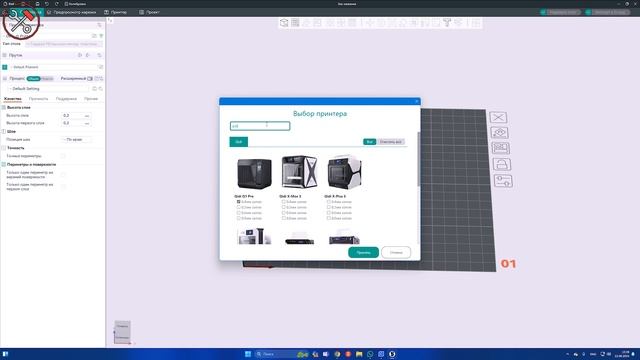The image size is (640, 360).
Task: Check the first nozzle box under Qidi X-Max 3
Action: 284,202
